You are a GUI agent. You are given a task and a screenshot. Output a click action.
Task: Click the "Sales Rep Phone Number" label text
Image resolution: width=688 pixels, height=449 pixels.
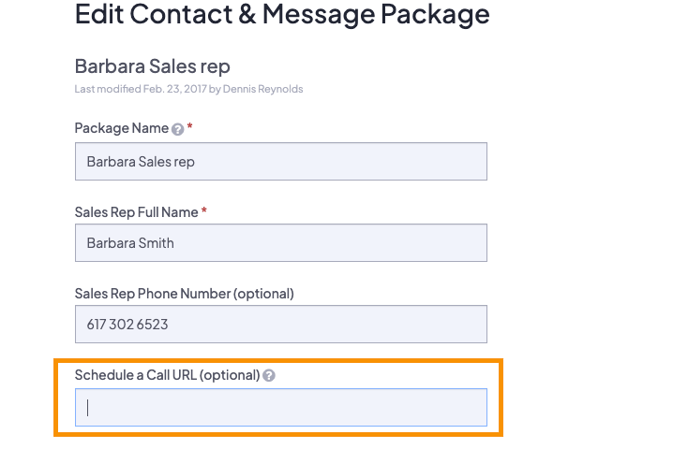click(152, 294)
